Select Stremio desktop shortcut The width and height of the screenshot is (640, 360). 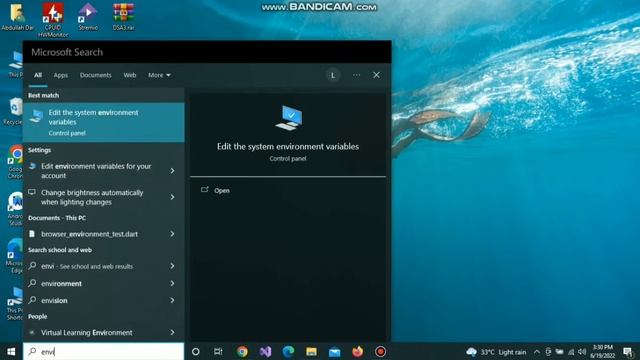[88, 17]
